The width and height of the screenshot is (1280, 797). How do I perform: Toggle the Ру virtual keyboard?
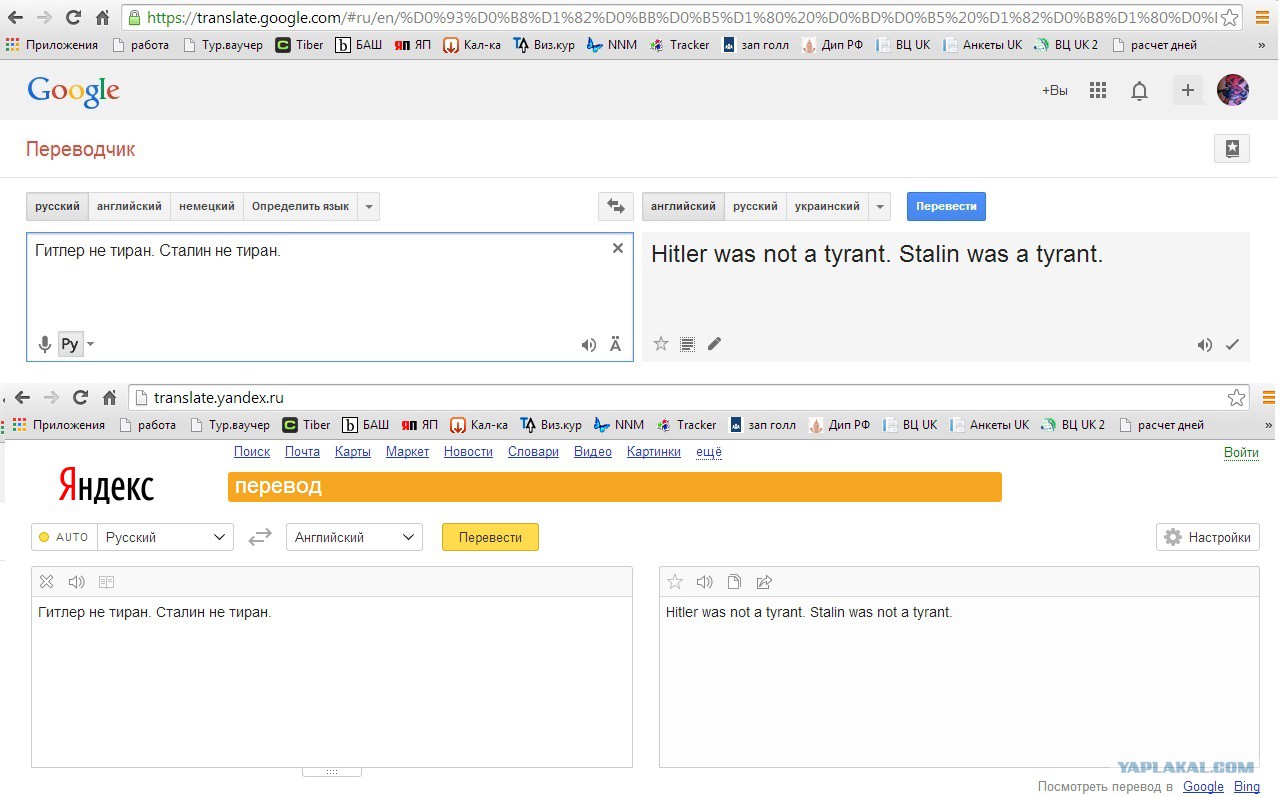tap(69, 344)
